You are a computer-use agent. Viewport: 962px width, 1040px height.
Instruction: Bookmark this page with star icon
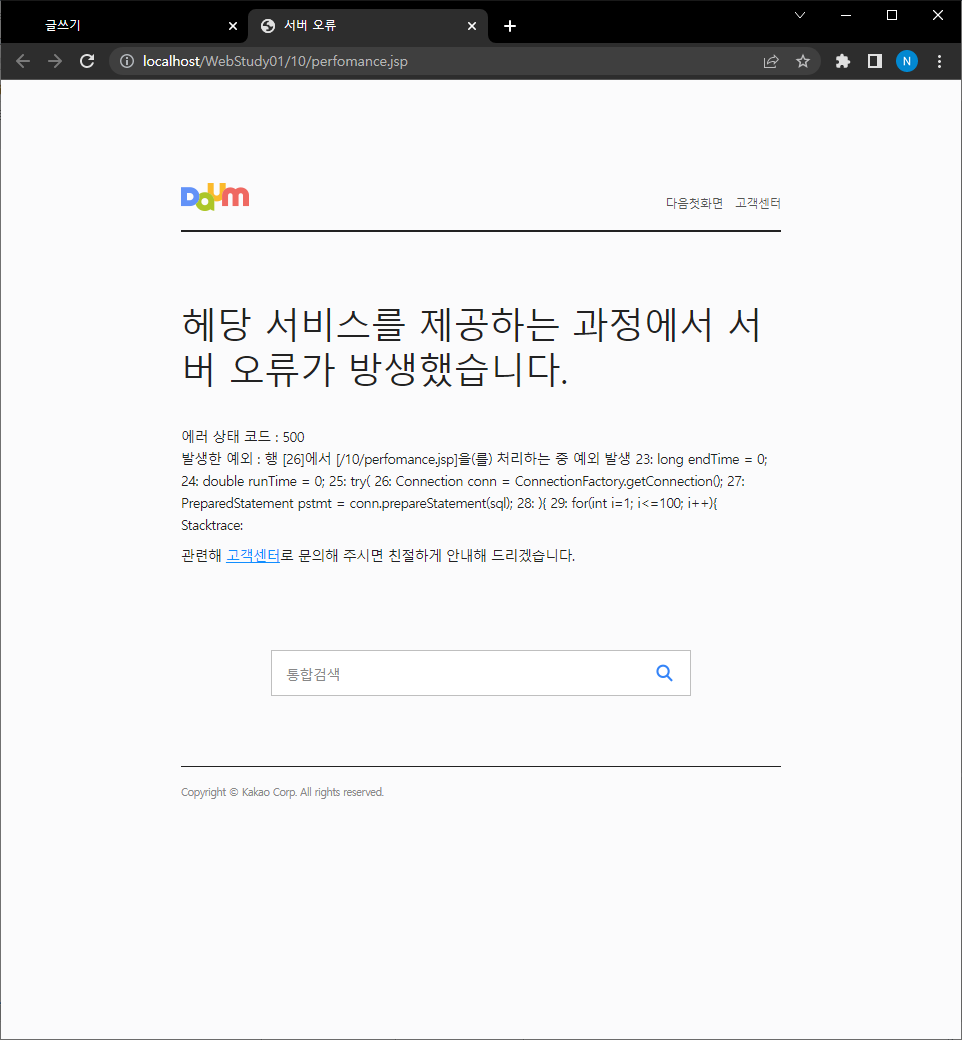pyautogui.click(x=803, y=61)
